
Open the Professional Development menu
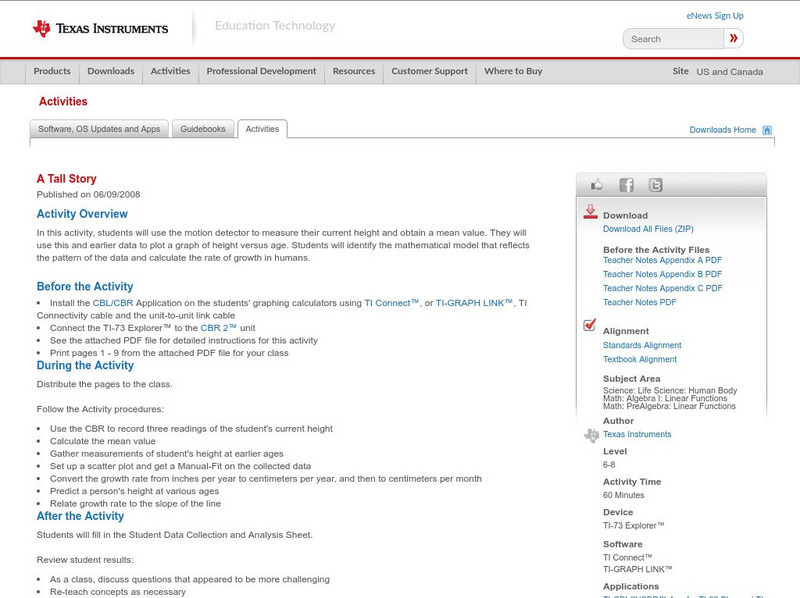click(x=261, y=71)
